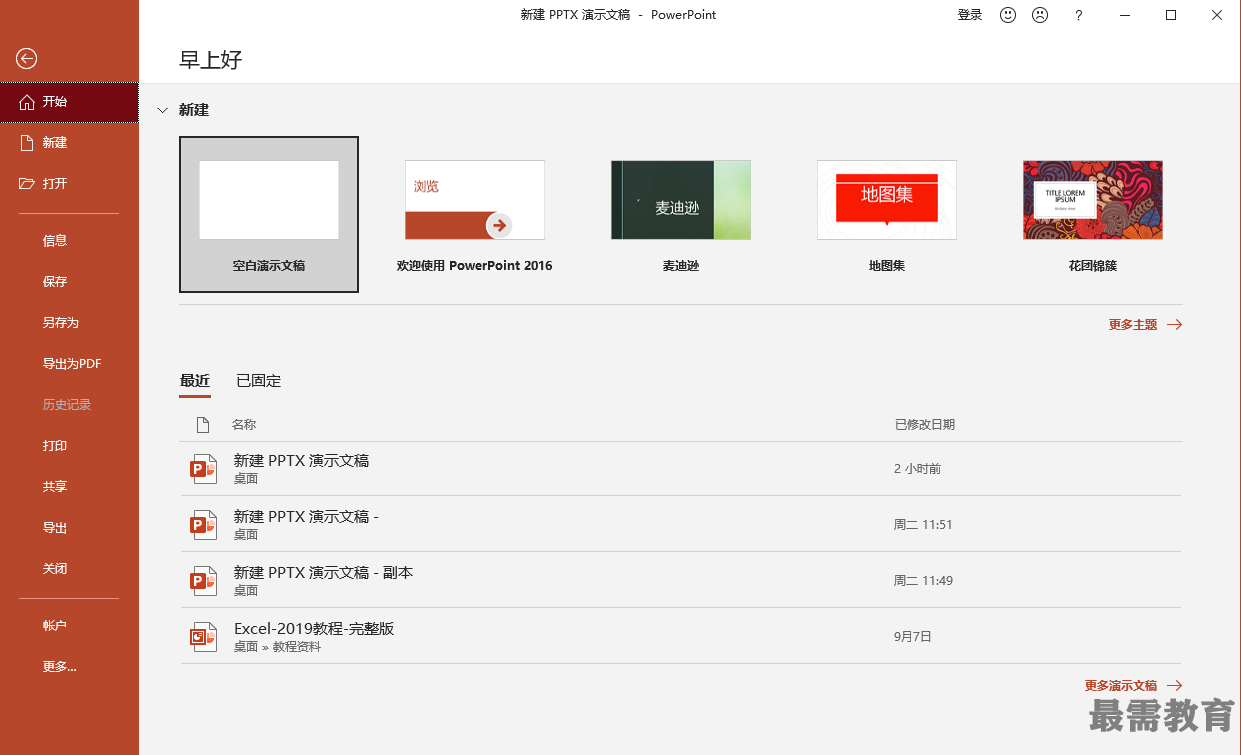The height and width of the screenshot is (755, 1241).
Task: Switch to the 最近 tab
Action: click(x=195, y=381)
